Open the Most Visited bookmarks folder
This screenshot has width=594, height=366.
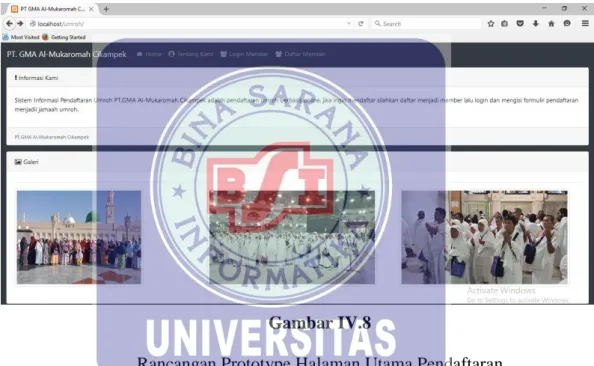click(21, 37)
